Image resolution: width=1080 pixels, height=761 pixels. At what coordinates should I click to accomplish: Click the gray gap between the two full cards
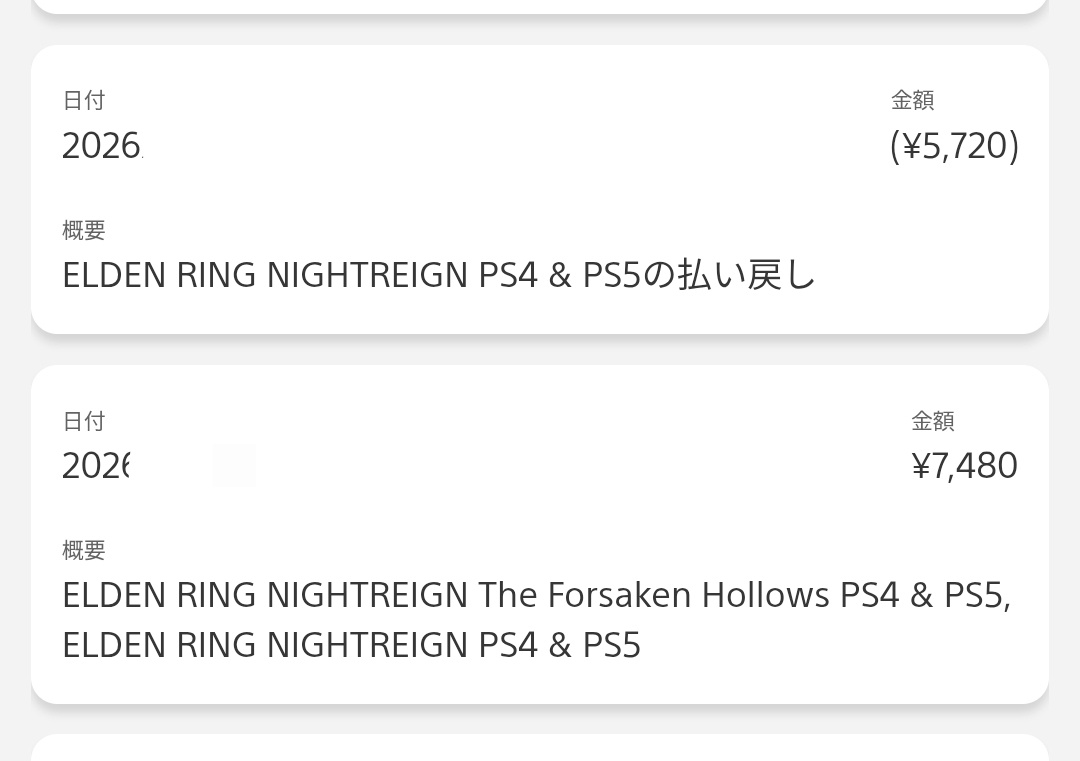point(540,349)
